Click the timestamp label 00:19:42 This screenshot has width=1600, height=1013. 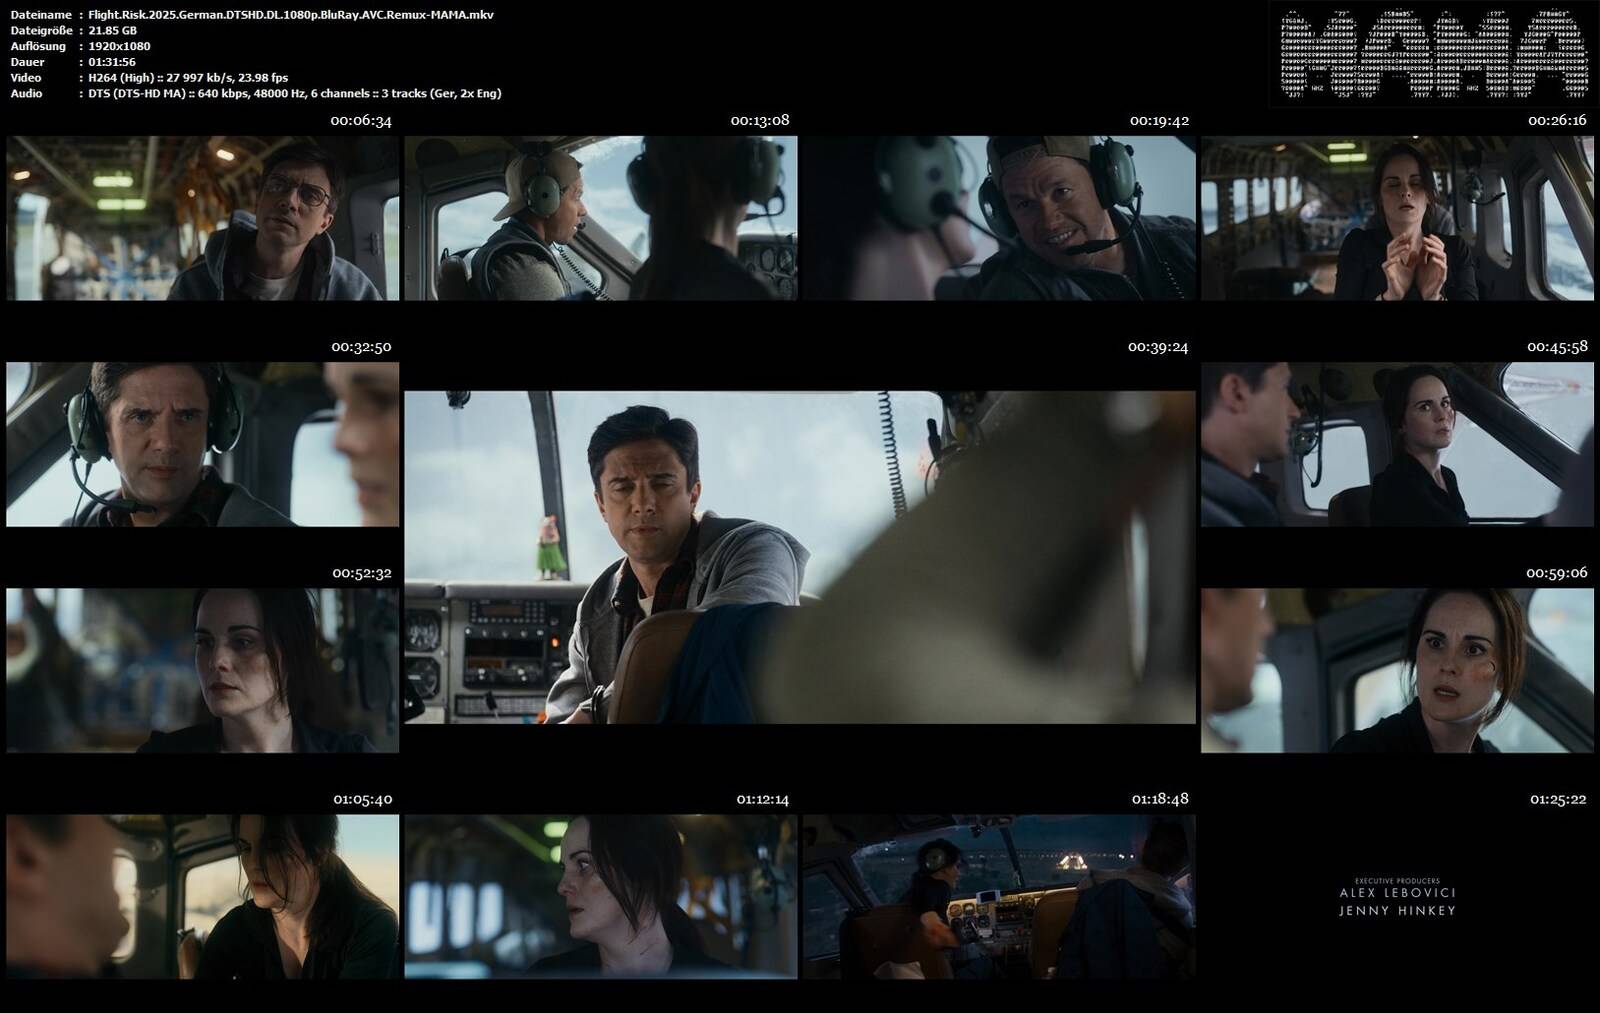tap(1159, 120)
